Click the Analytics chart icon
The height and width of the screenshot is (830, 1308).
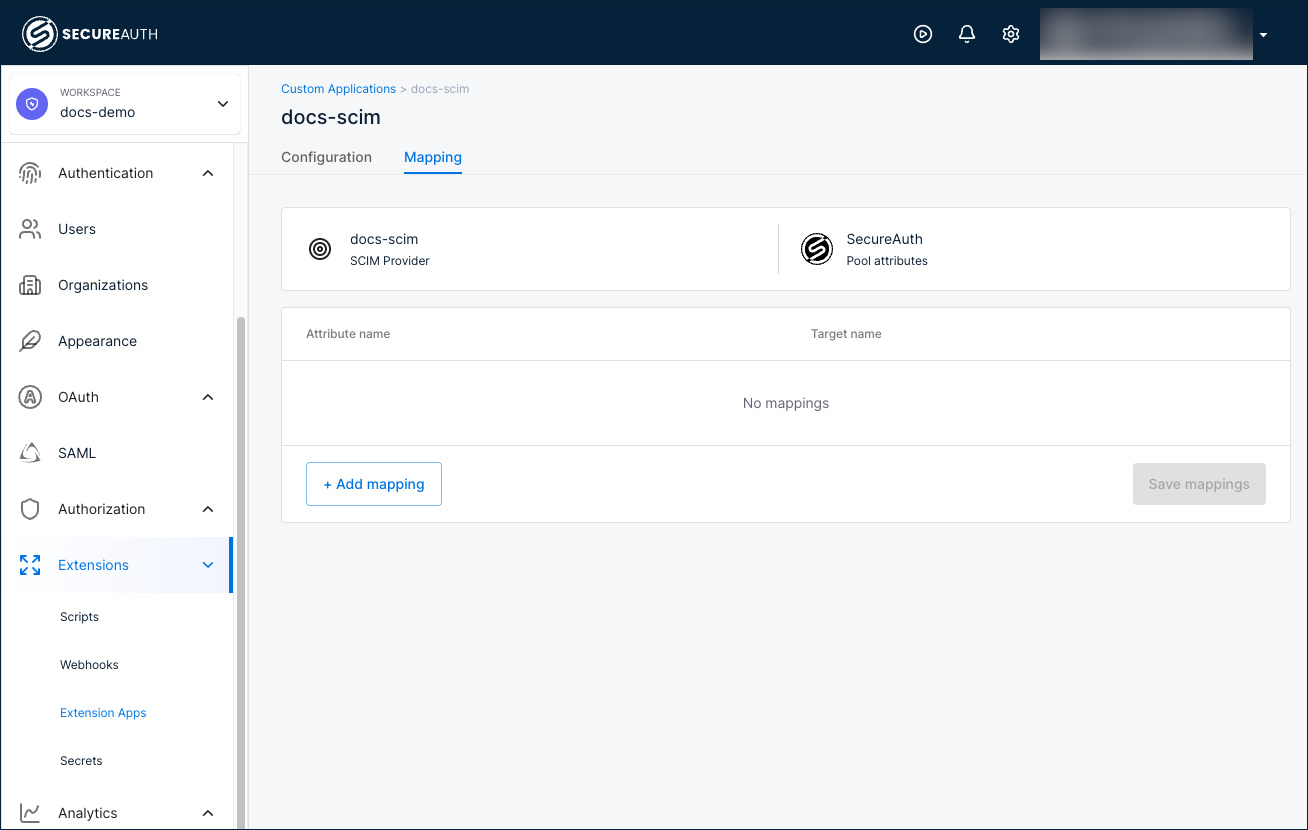point(30,813)
